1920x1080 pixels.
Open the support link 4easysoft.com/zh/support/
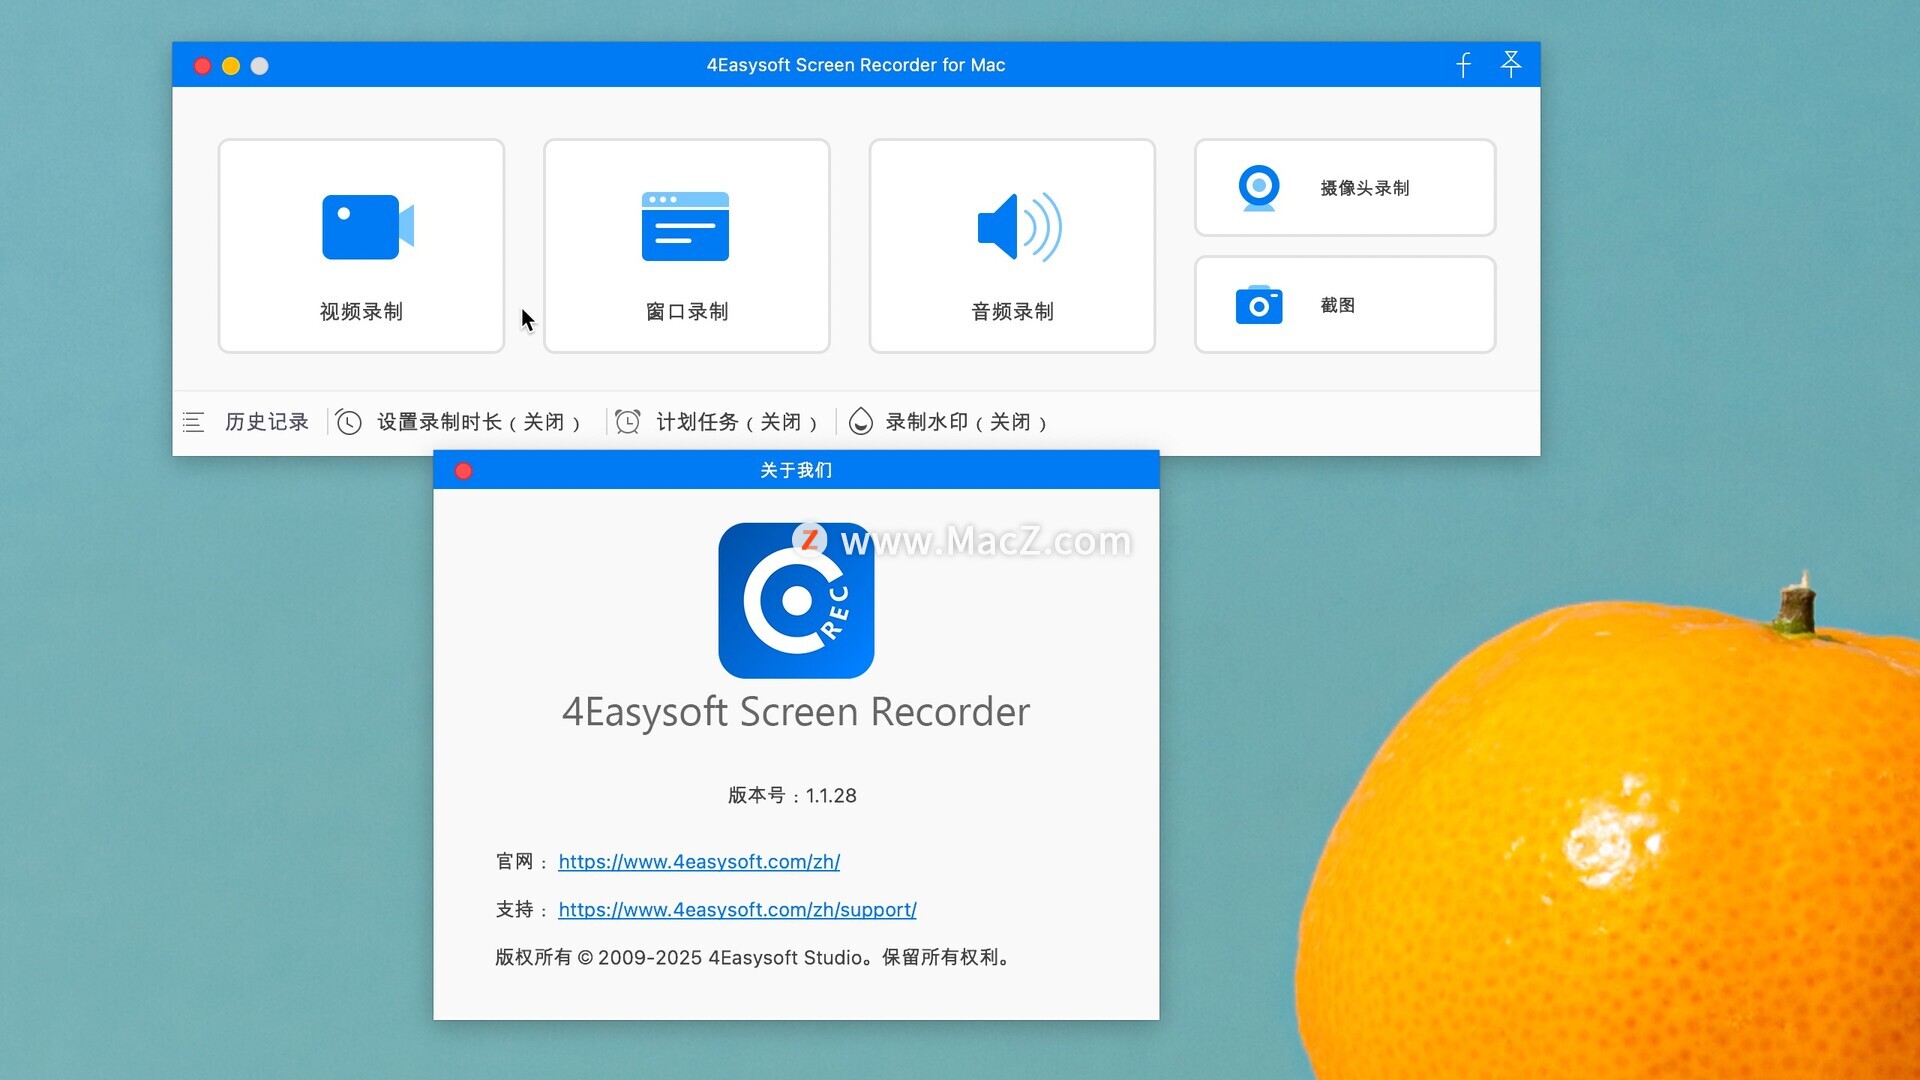(x=737, y=910)
